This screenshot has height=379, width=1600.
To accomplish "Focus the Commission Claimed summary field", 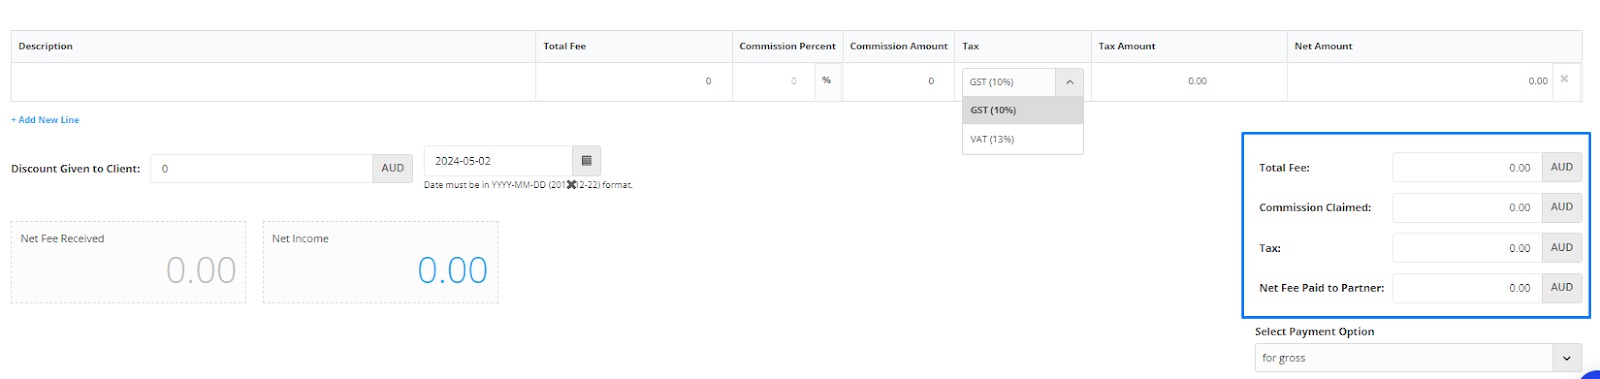I will 1467,207.
